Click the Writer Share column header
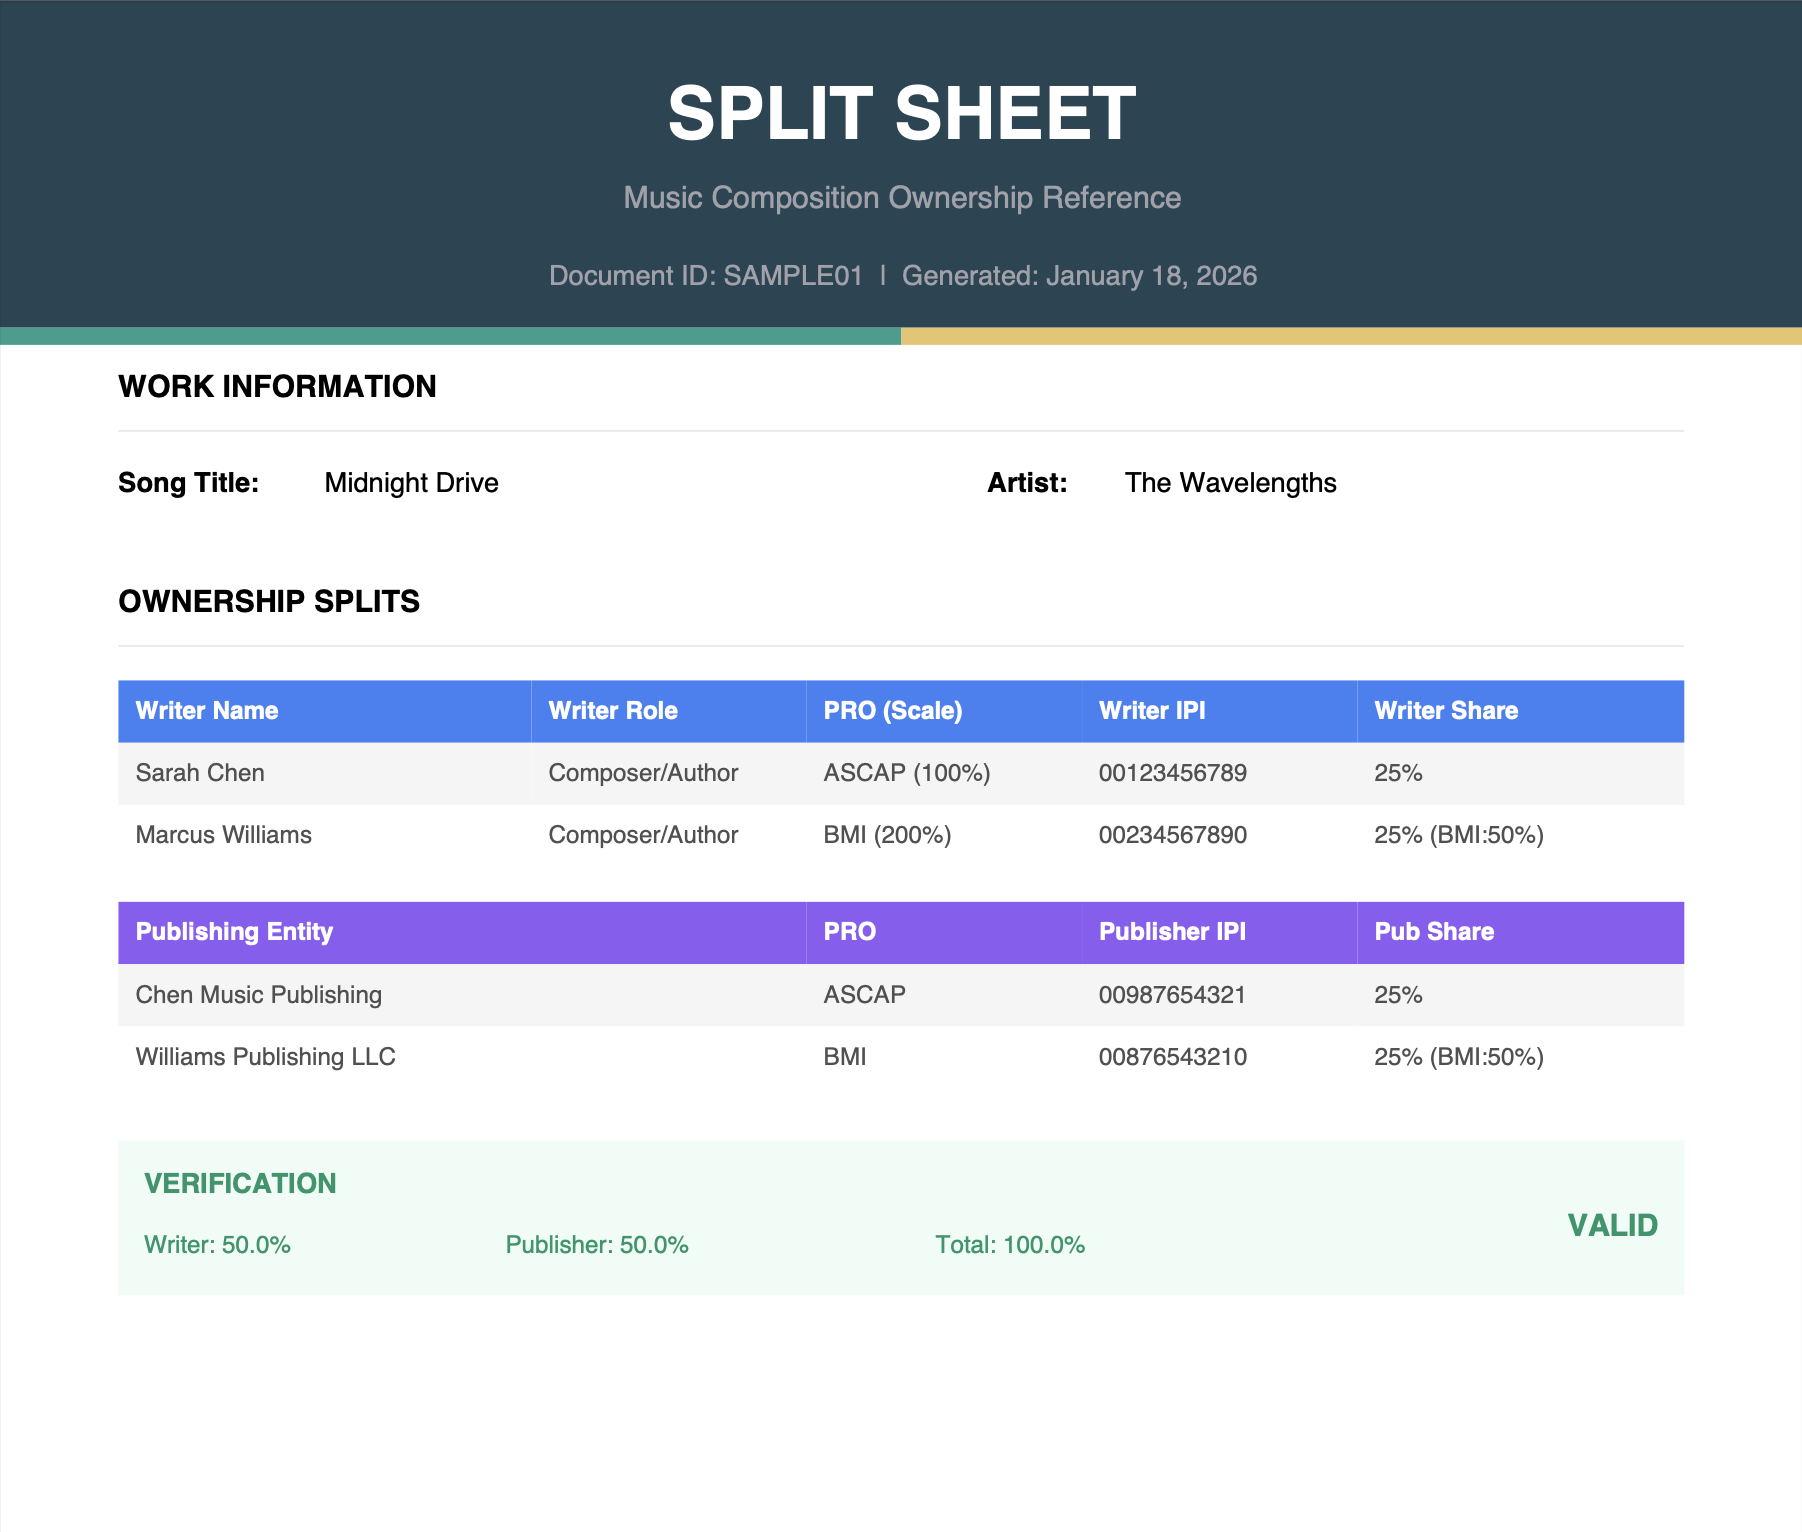The width and height of the screenshot is (1802, 1532). tap(1445, 711)
